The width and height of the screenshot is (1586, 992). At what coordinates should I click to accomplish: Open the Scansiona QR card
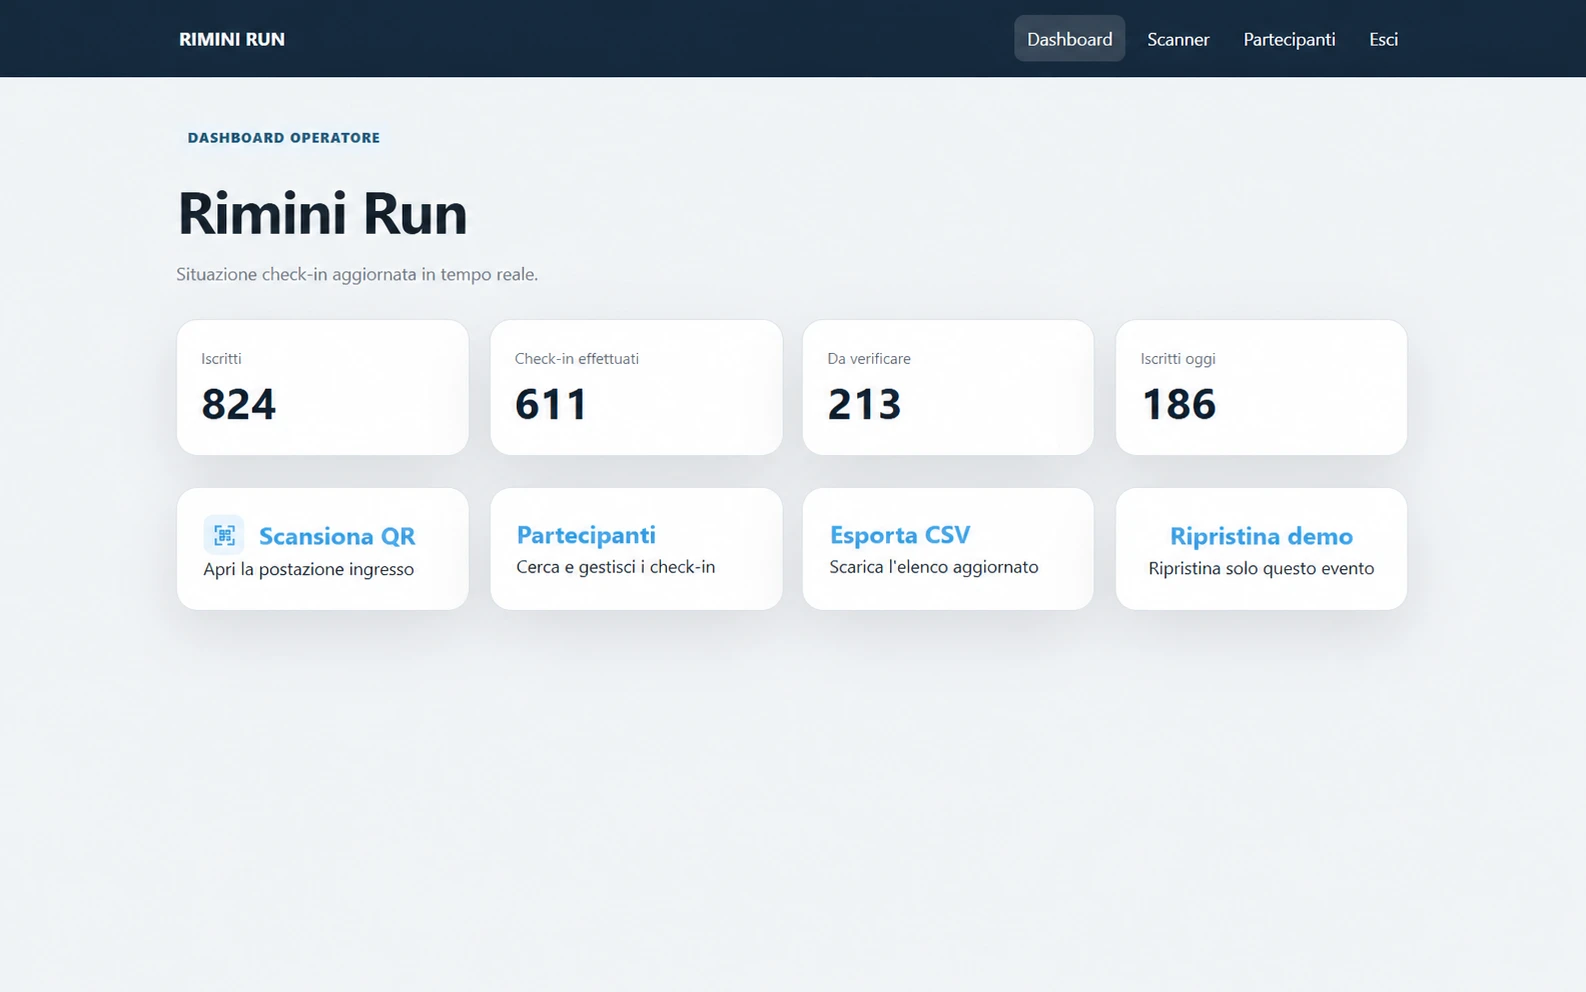(x=322, y=549)
